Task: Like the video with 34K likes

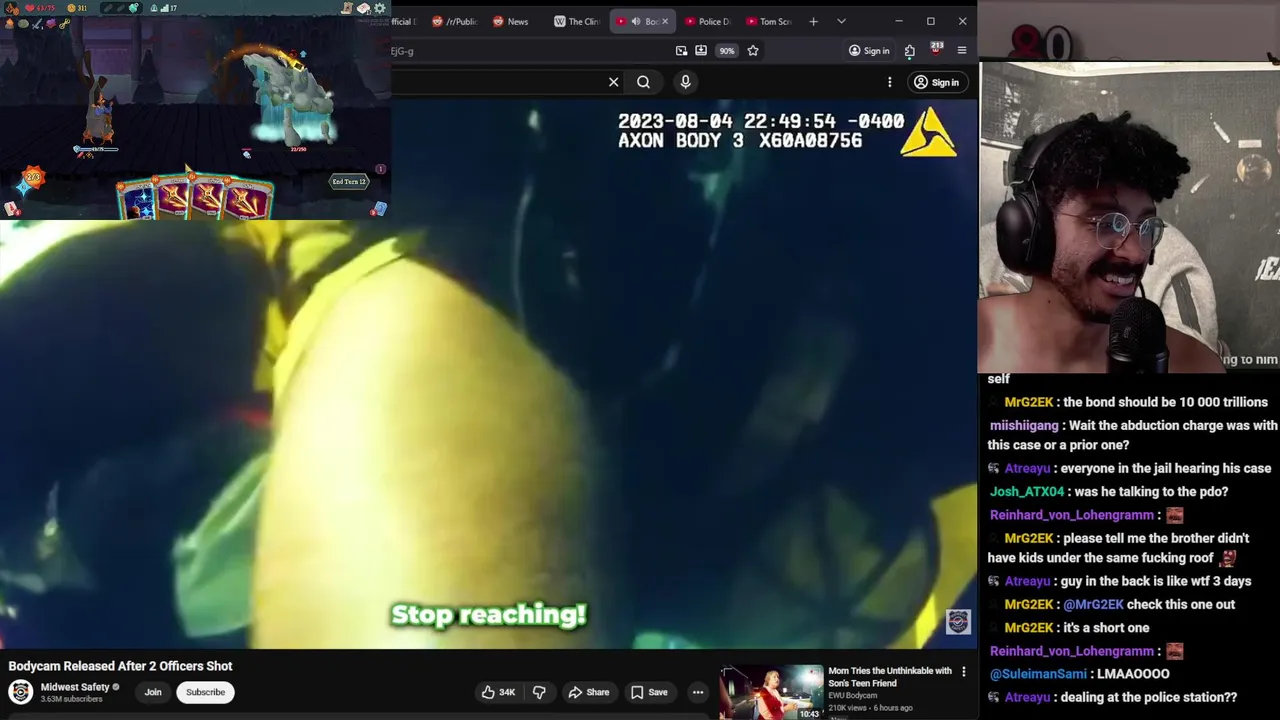Action: [x=499, y=692]
